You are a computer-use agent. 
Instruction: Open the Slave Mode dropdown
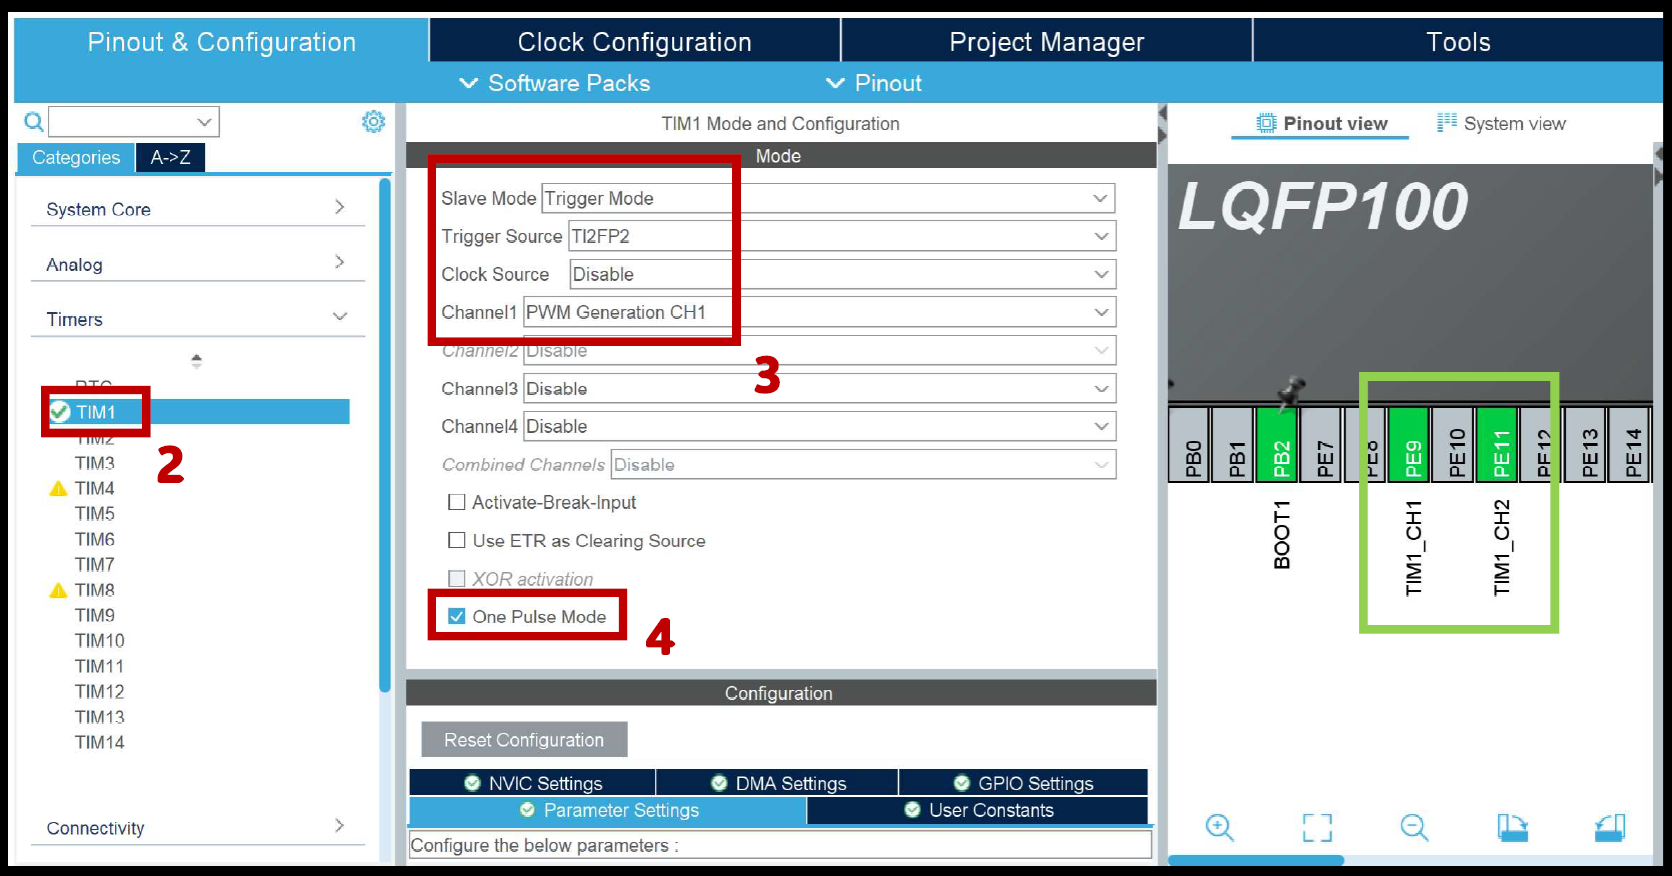point(828,198)
